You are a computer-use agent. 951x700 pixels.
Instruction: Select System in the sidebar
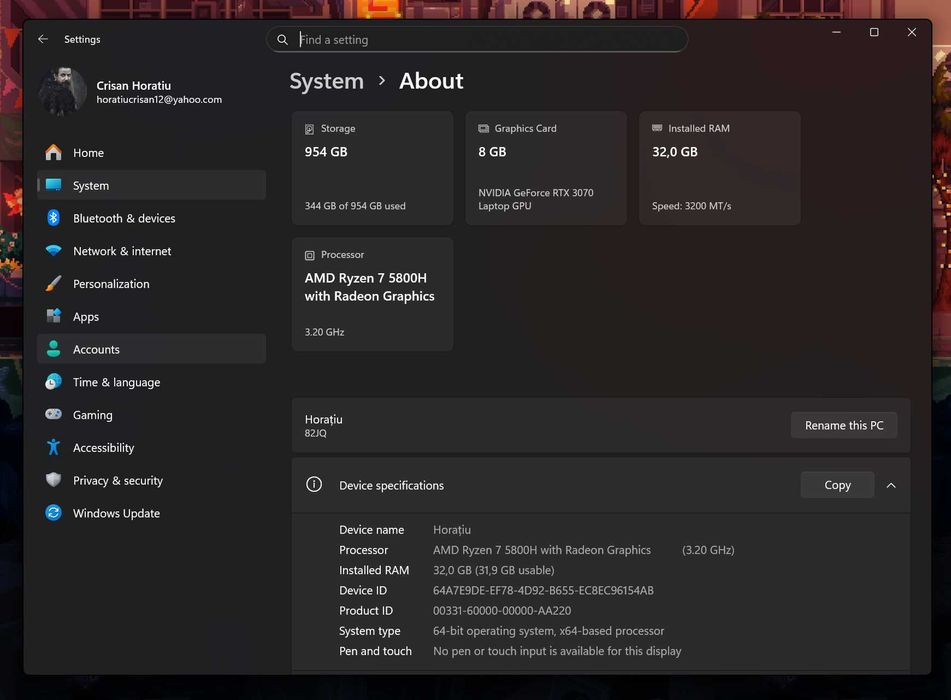[x=152, y=185]
